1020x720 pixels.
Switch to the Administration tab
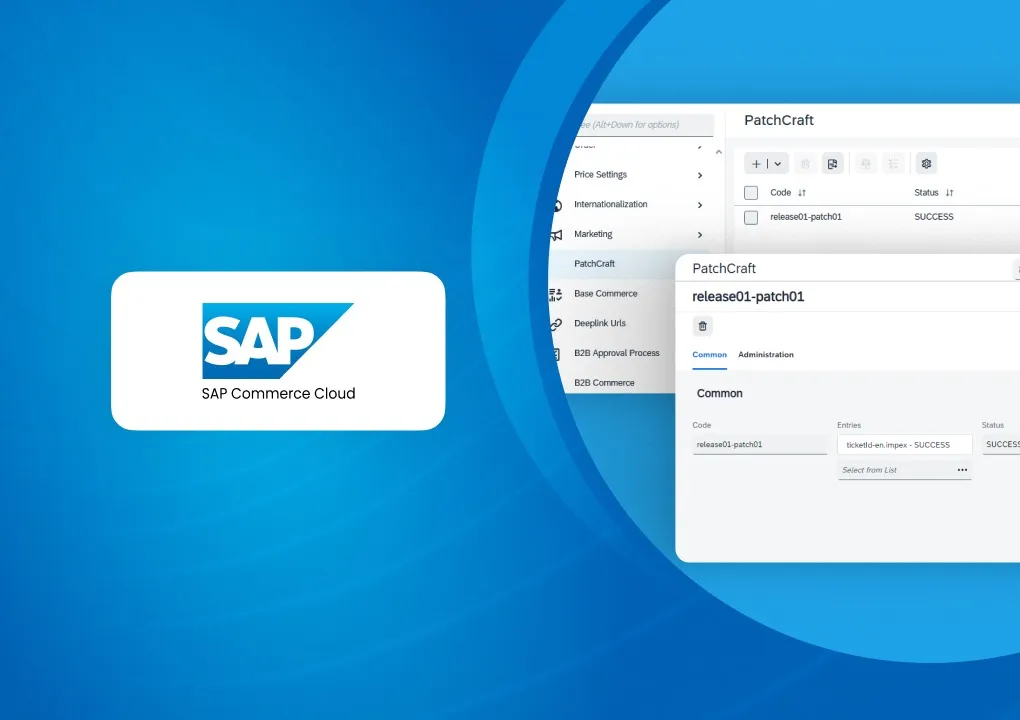tap(766, 354)
